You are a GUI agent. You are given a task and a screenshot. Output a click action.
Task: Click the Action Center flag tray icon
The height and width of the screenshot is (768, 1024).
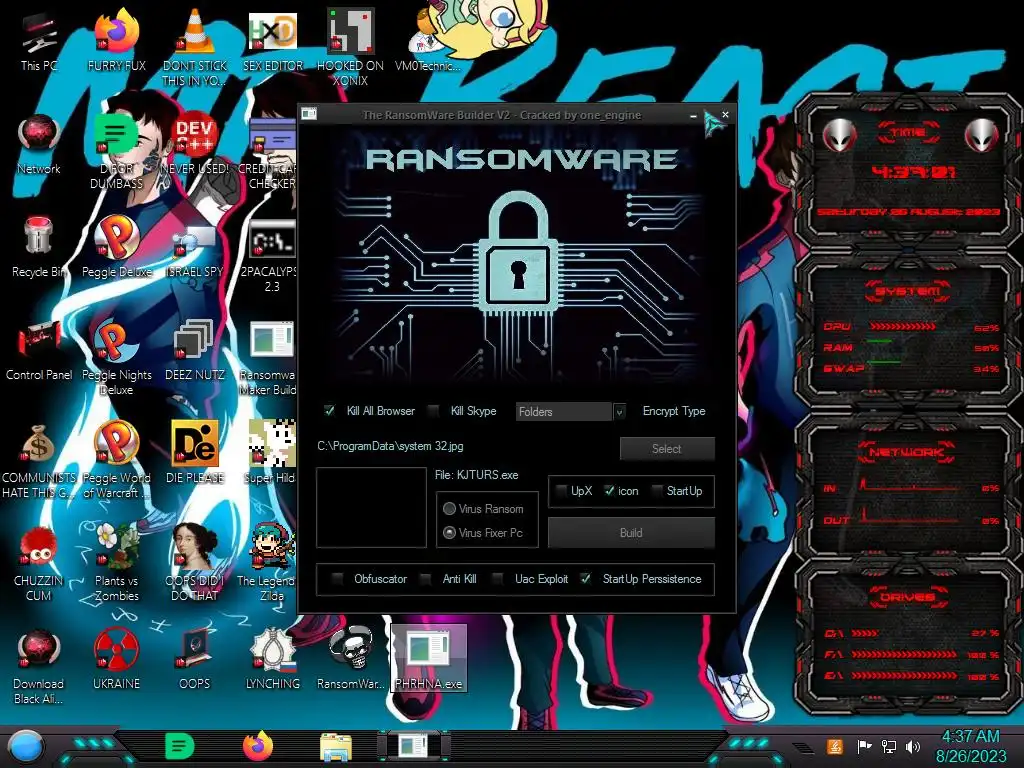pyautogui.click(x=864, y=746)
